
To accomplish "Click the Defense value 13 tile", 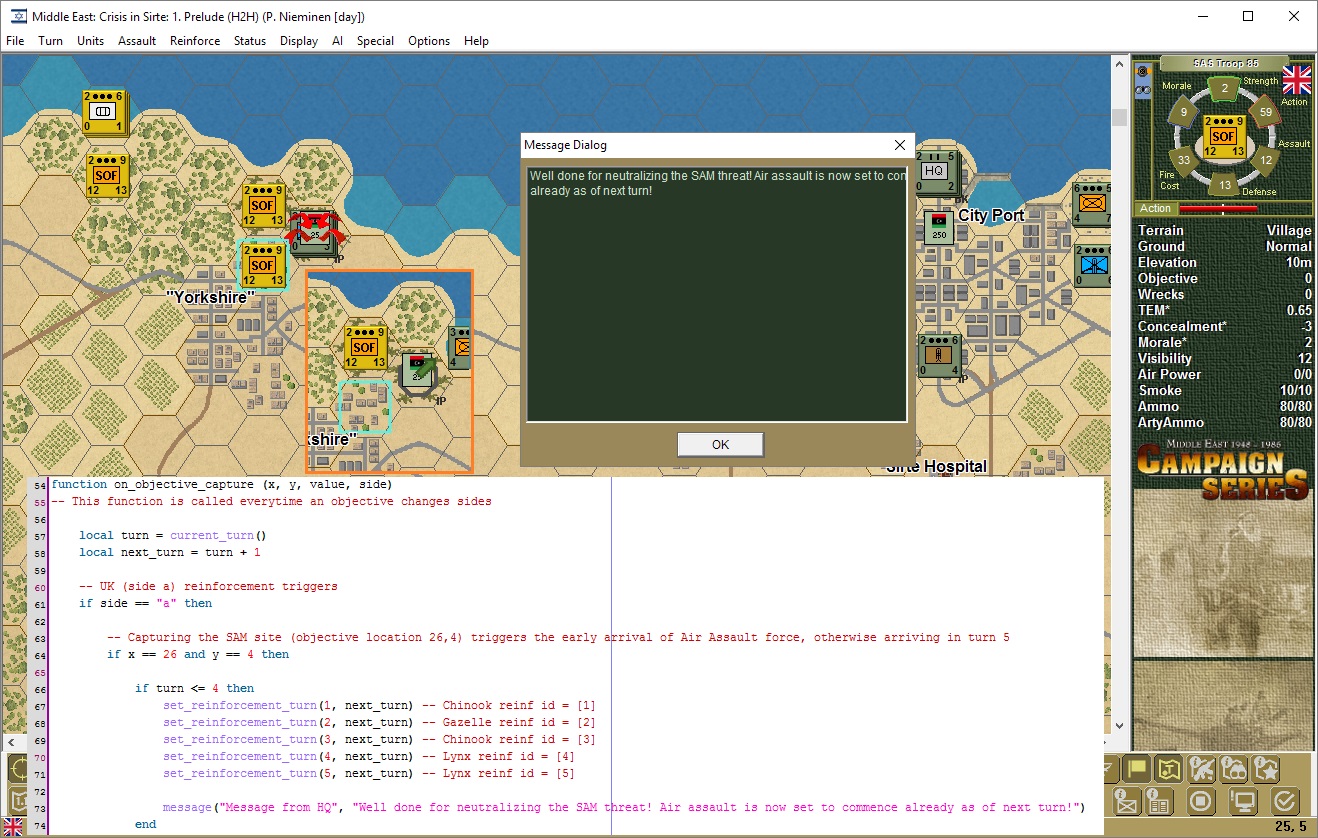I will pos(1224,184).
